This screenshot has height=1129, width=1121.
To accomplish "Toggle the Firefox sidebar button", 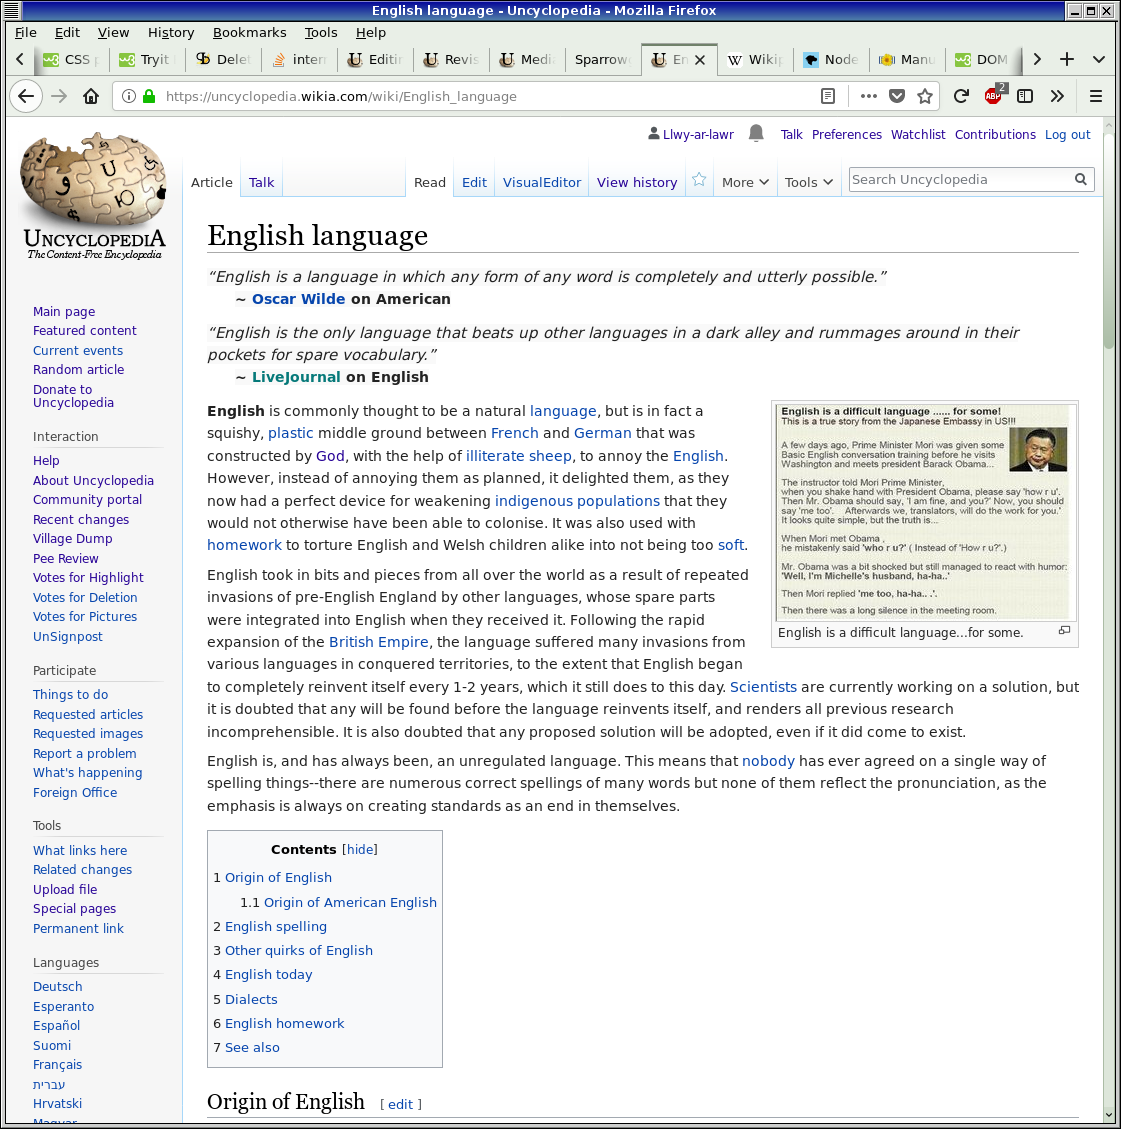I will (1025, 96).
